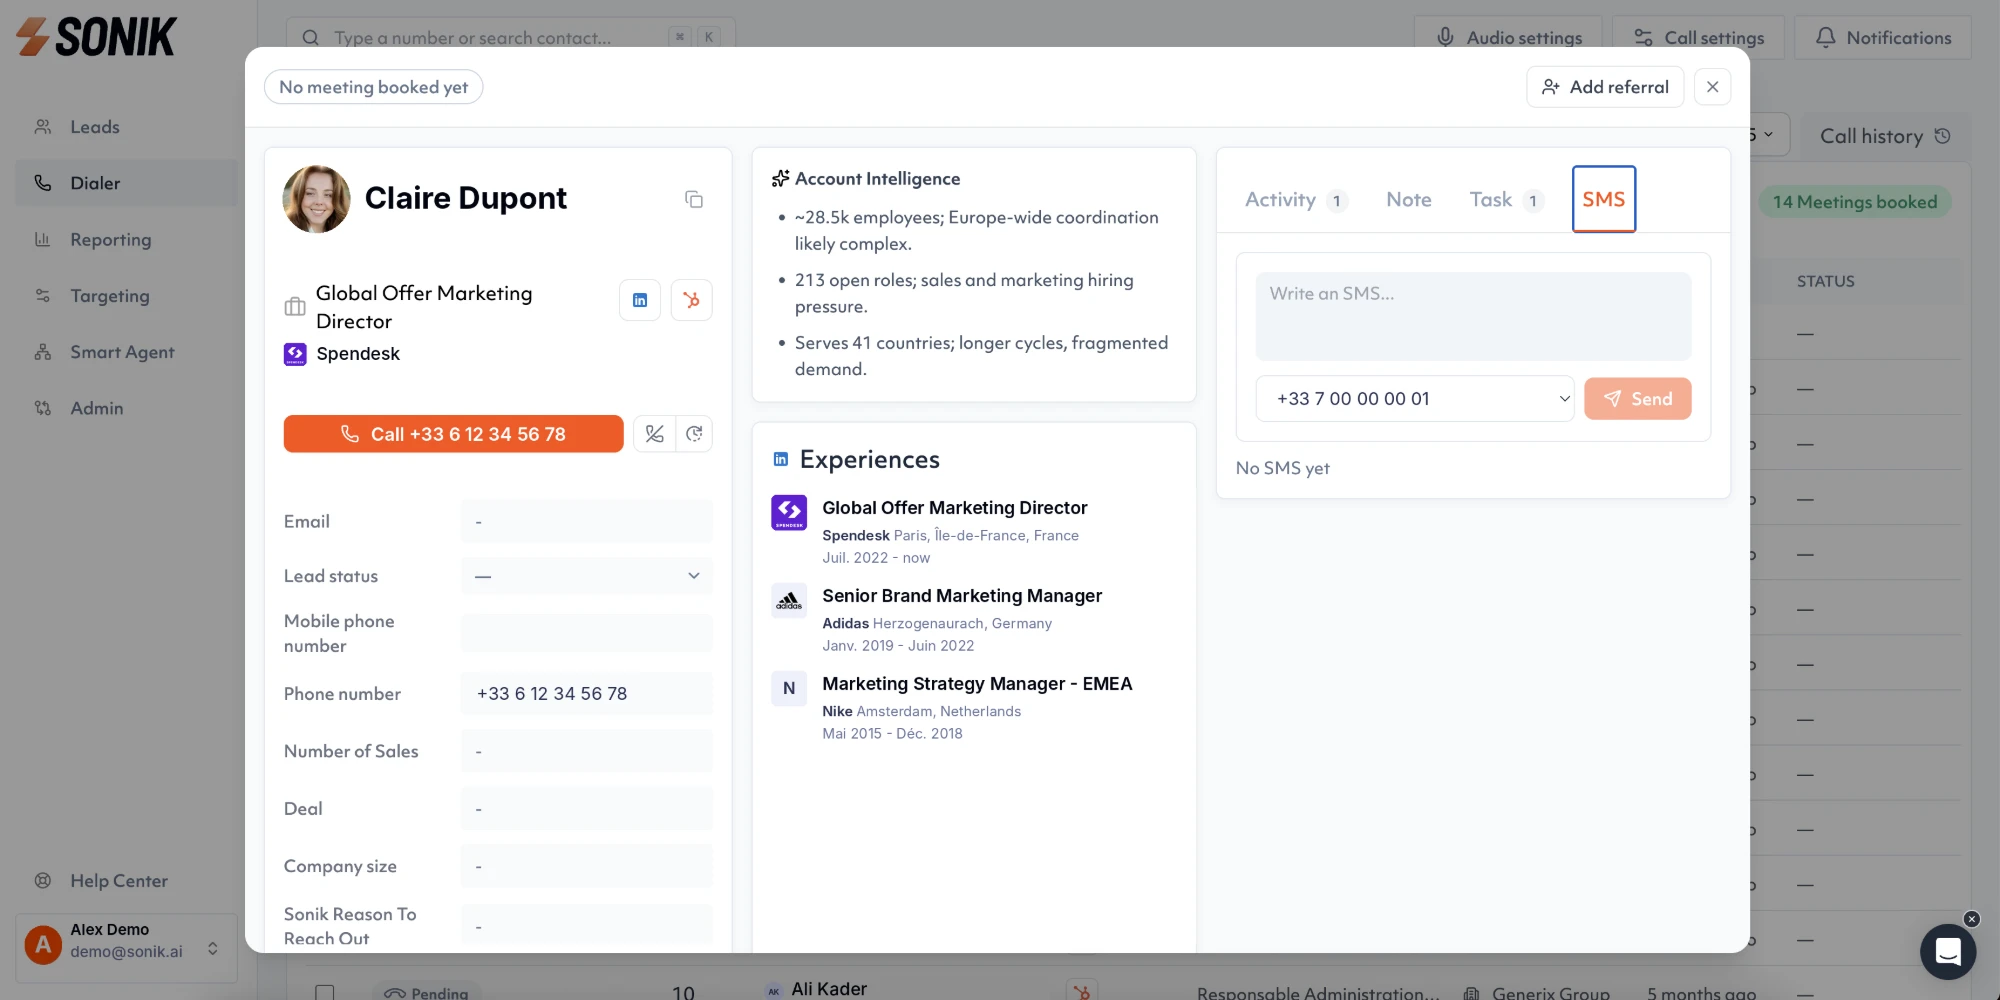The image size is (2000, 1000).
Task: Open Leads in the sidebar
Action: (126, 127)
